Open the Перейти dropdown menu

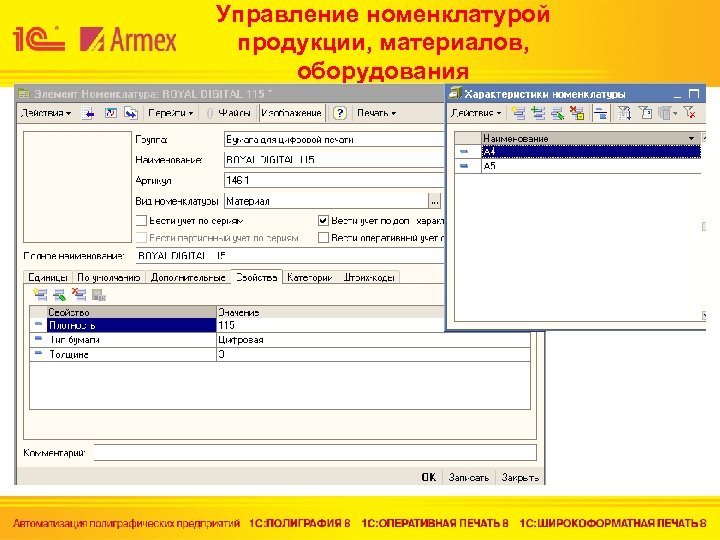point(170,113)
